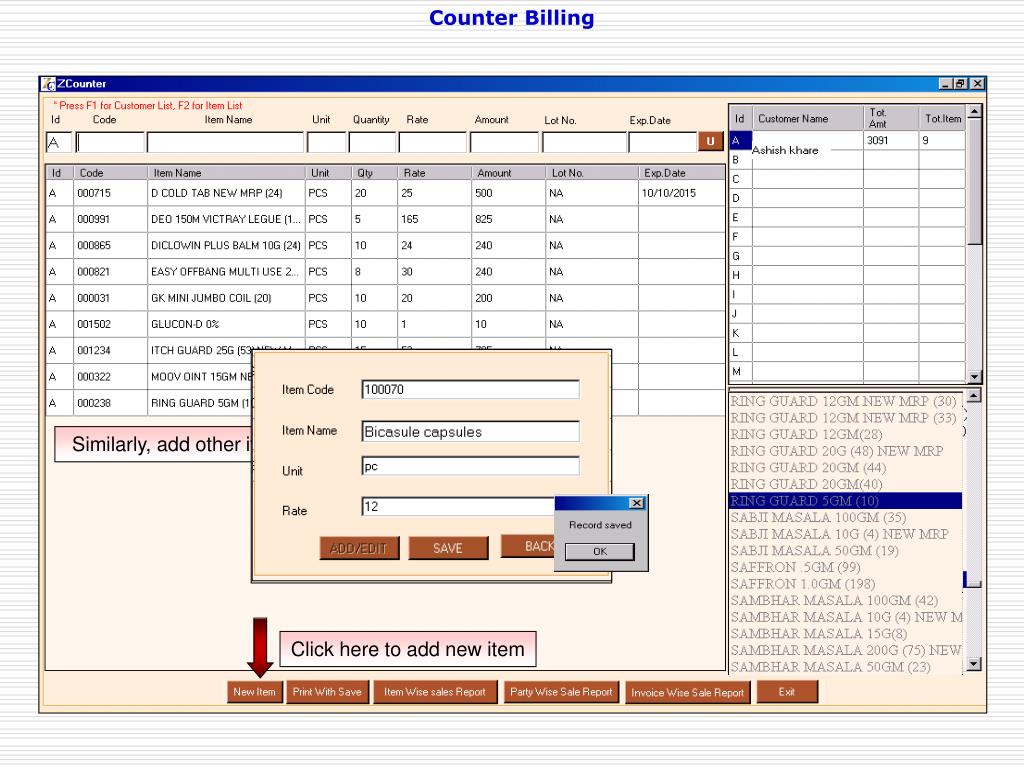Image resolution: width=1024 pixels, height=768 pixels.
Task: Click customer list scrollbar up arrow
Action: [x=974, y=112]
